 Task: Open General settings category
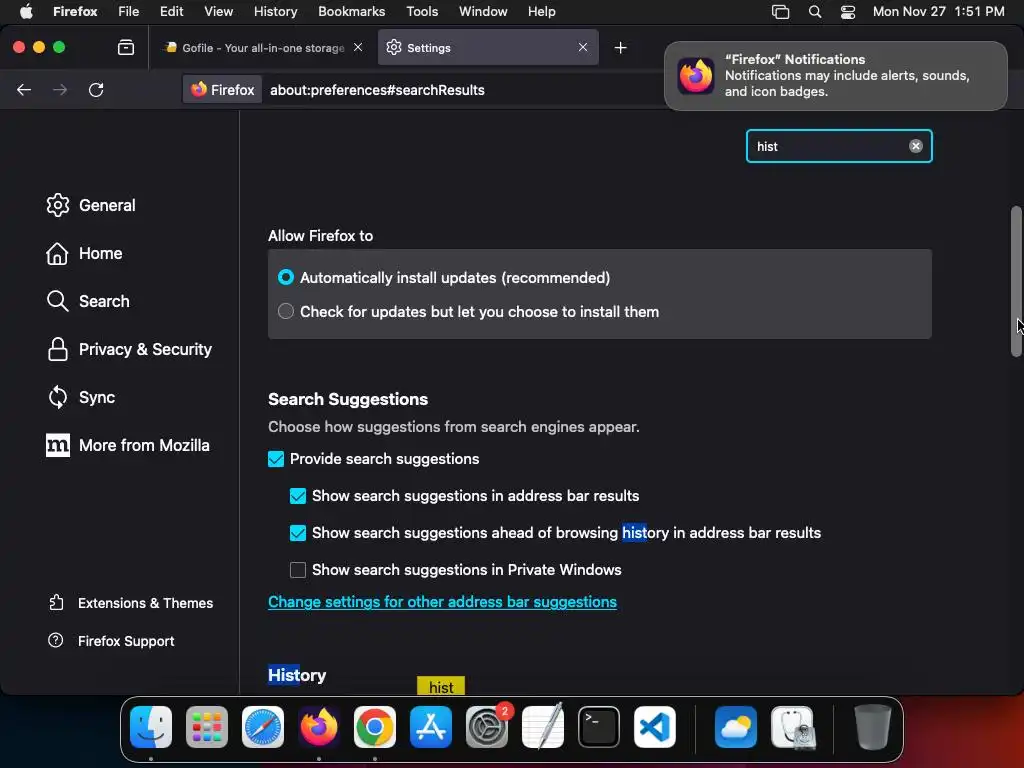tap(91, 205)
